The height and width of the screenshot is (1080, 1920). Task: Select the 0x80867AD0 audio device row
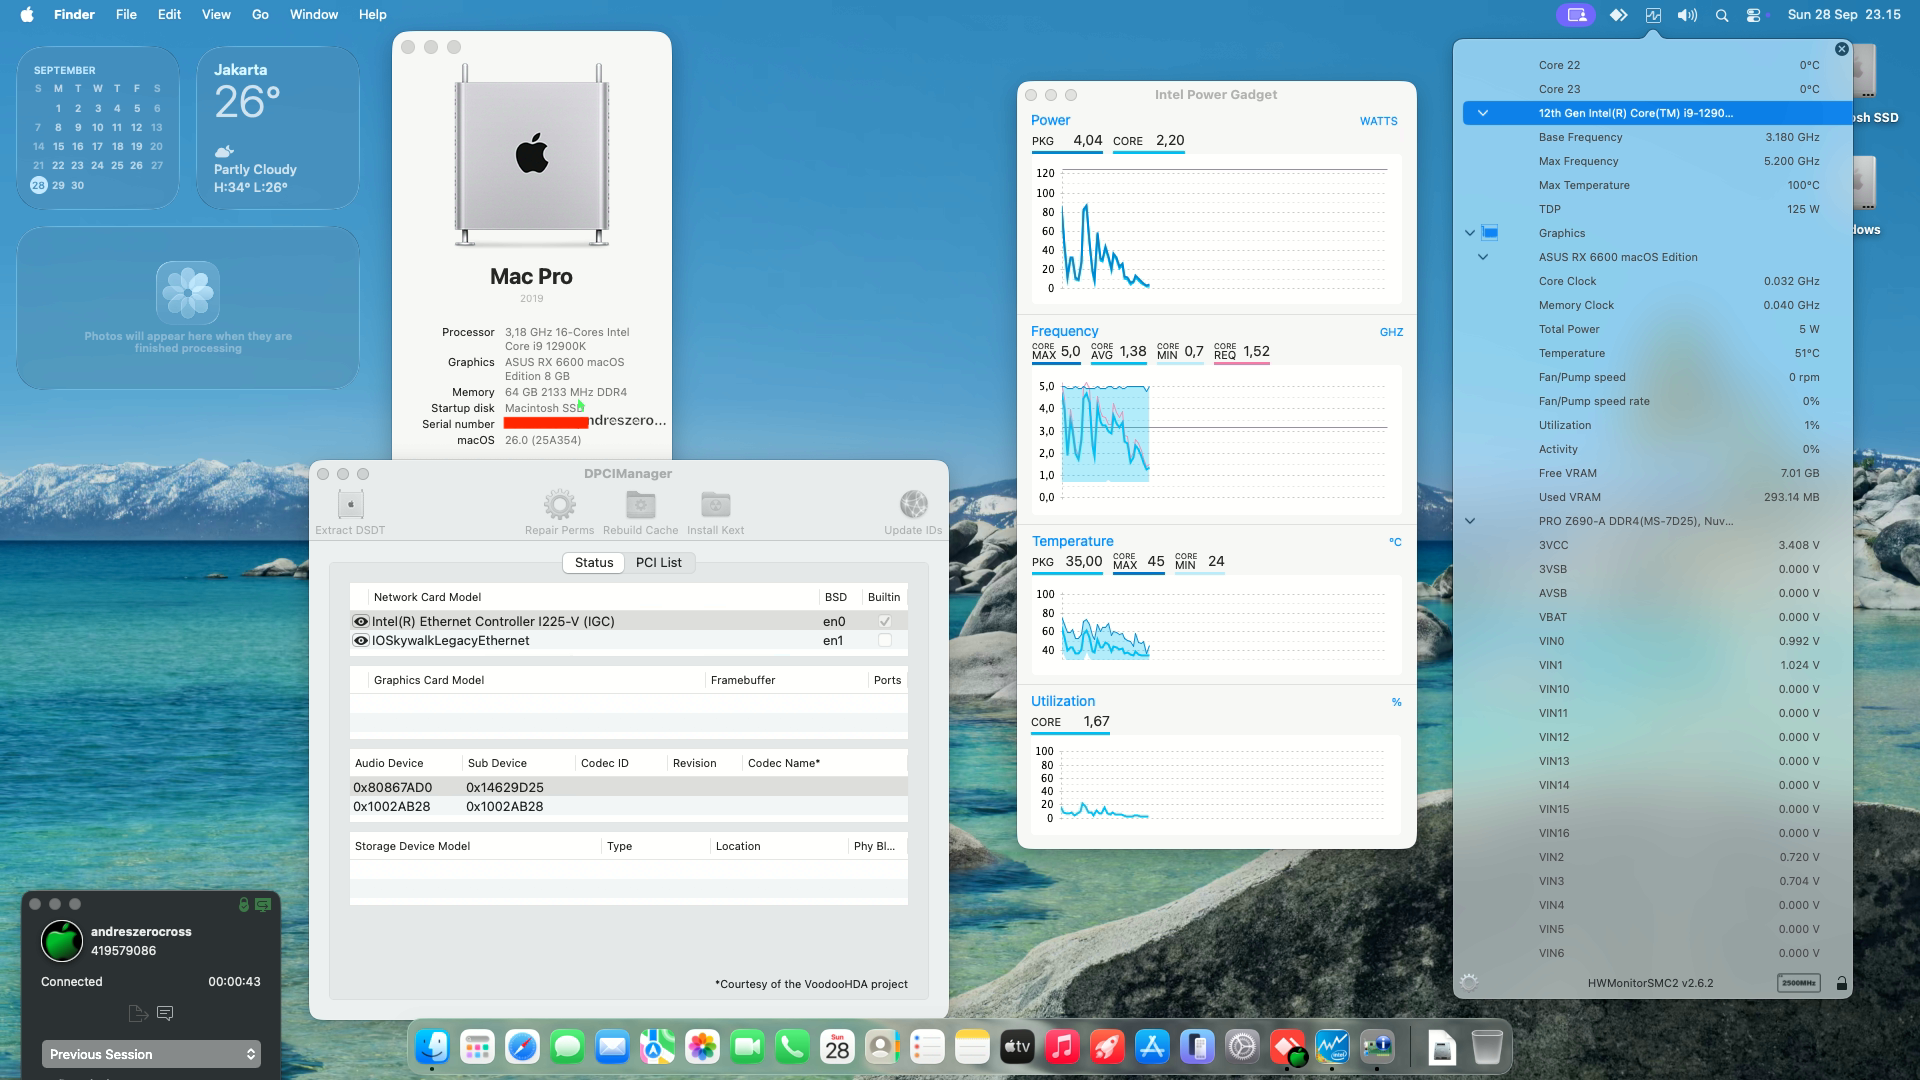coord(629,787)
